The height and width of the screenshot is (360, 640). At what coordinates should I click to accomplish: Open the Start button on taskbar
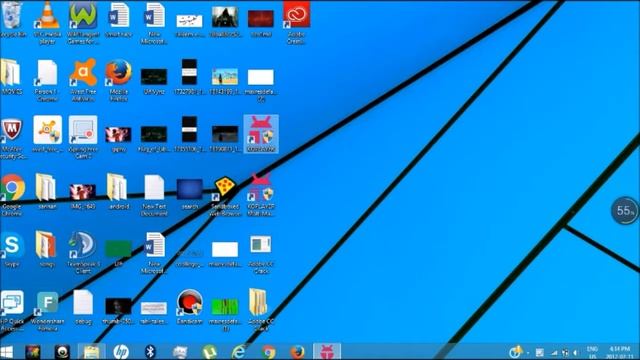pos(7,352)
